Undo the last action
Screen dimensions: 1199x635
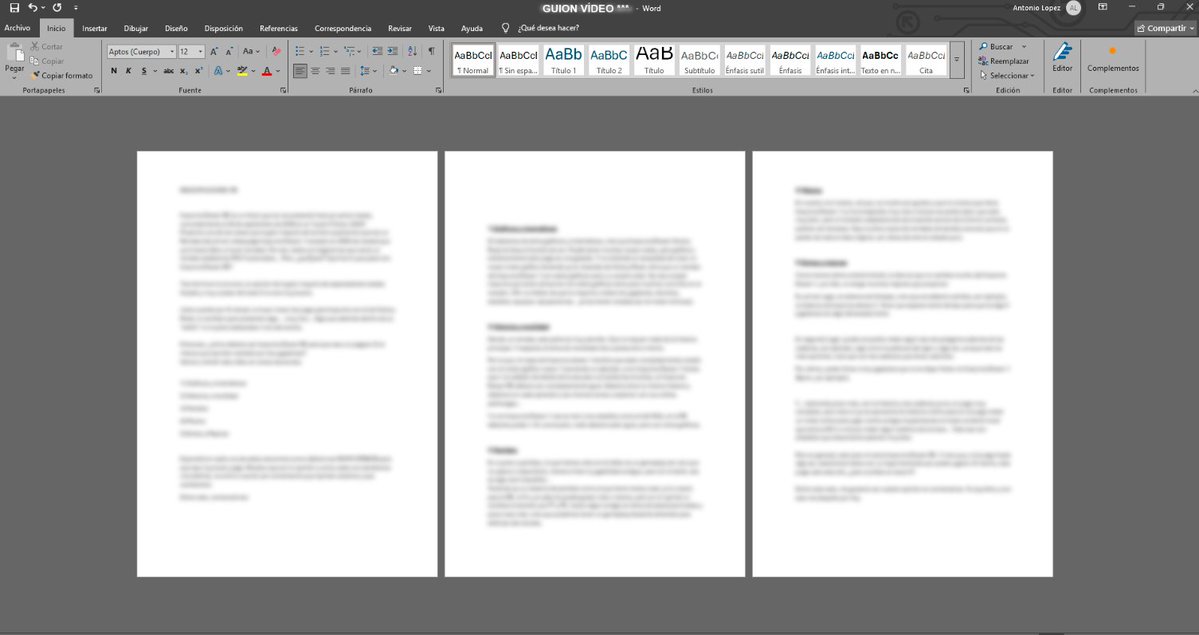32,8
